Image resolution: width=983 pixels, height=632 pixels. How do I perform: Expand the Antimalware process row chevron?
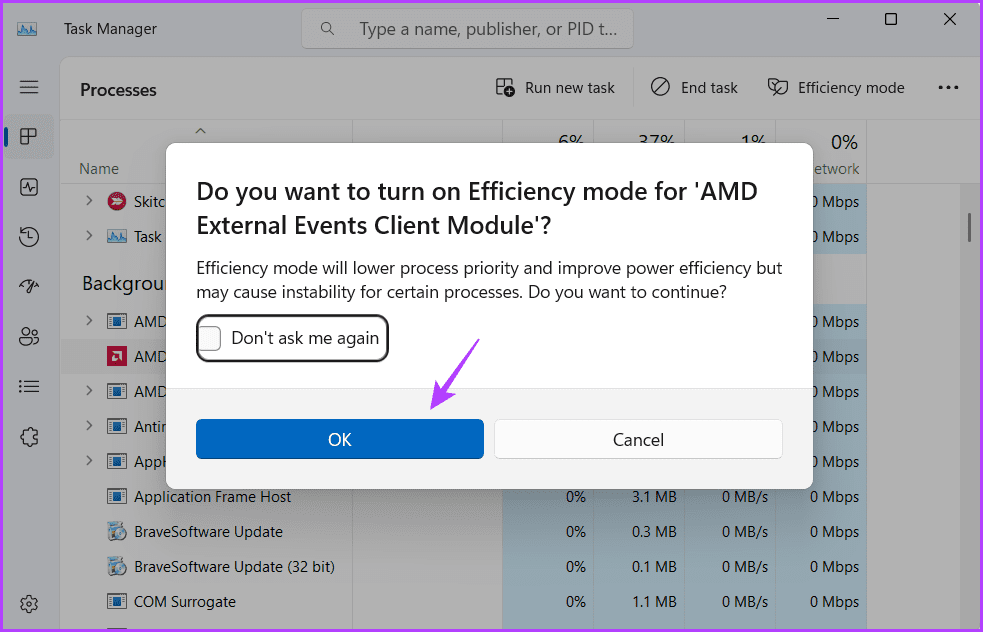coord(89,426)
